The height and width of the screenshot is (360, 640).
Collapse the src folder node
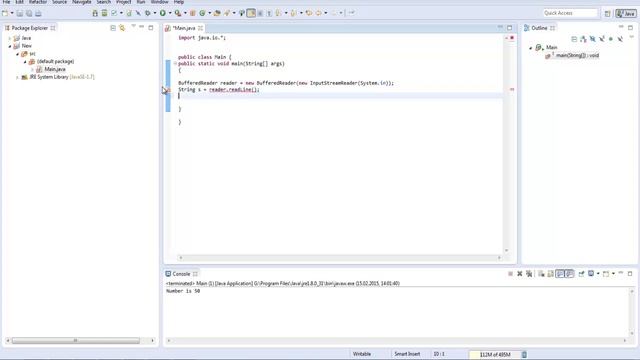[x=18, y=53]
